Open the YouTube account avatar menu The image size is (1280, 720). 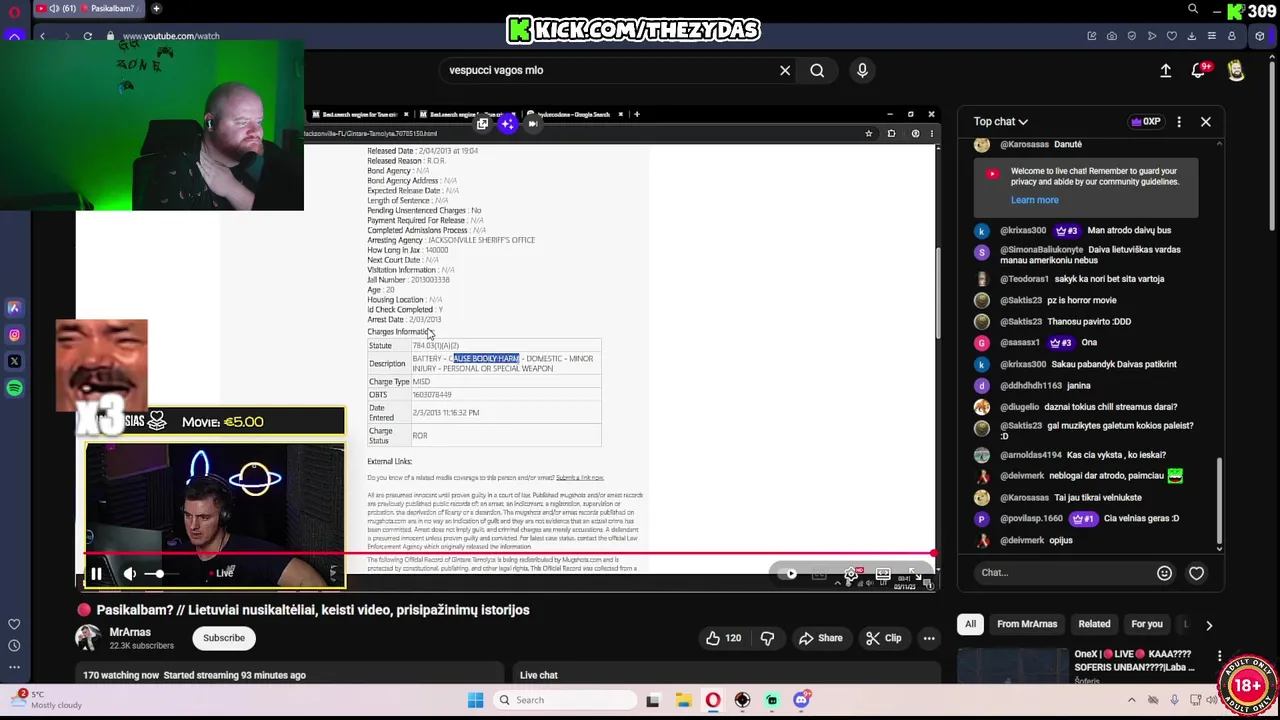coord(1236,70)
